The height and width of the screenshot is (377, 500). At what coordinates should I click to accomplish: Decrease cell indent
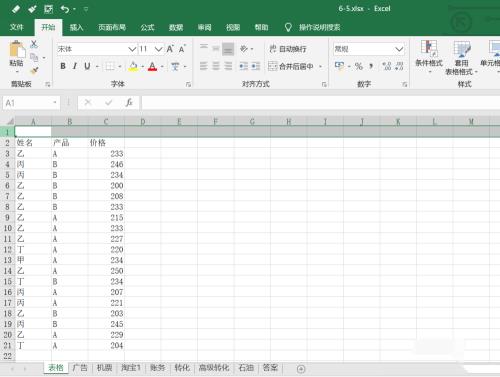click(244, 66)
